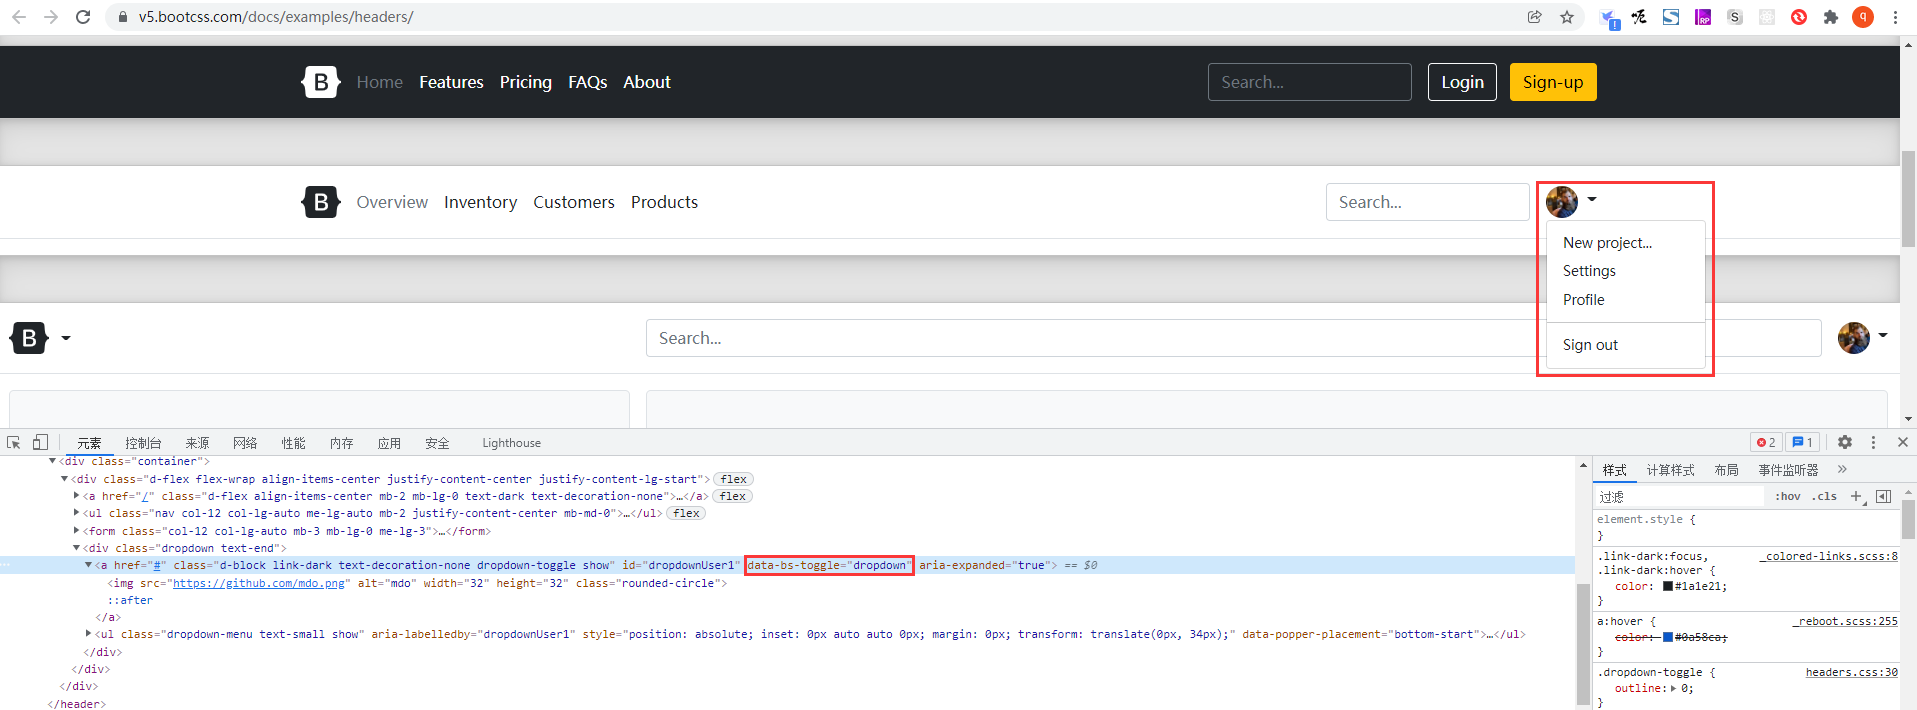Expand the ul dropdown-menu node in DOM tree
Image resolution: width=1917 pixels, height=710 pixels.
[89, 634]
